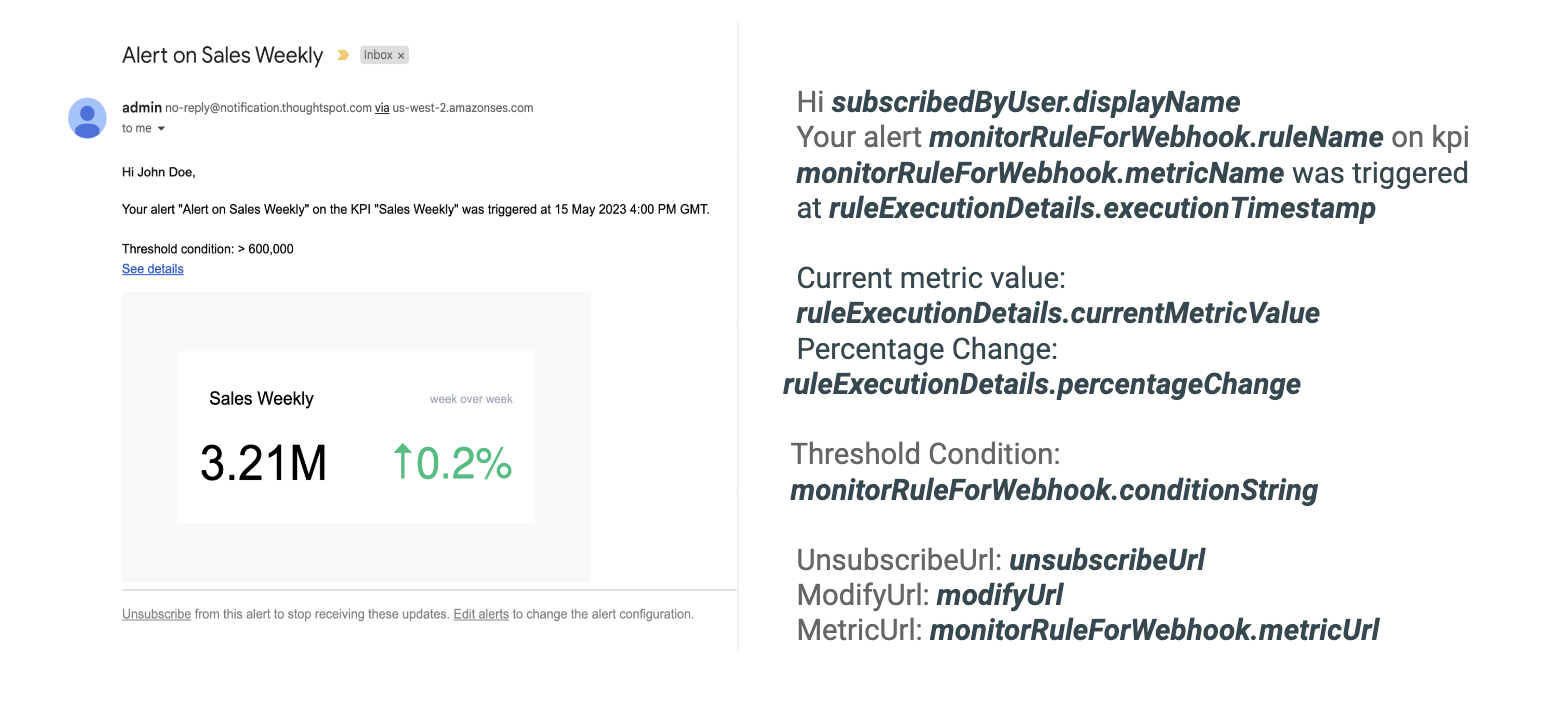Remove the Inbox label using its x
The image size is (1568, 719).
click(401, 56)
